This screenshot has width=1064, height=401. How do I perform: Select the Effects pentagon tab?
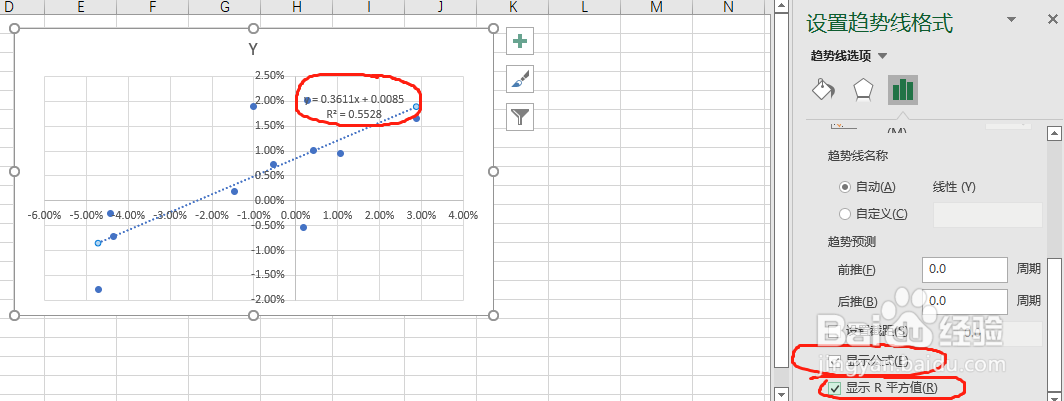(x=862, y=89)
